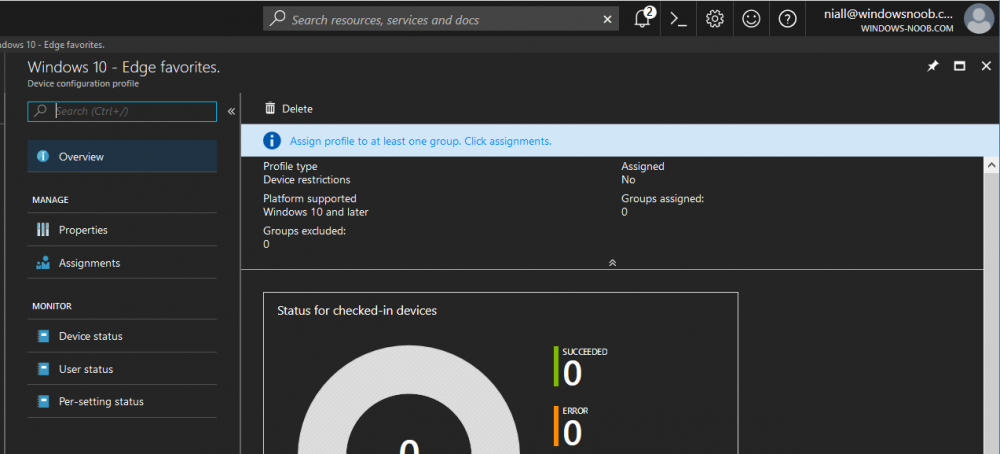Screen dimensions: 1000x454
Task: Open Device status under Monitor
Action: 122,336
